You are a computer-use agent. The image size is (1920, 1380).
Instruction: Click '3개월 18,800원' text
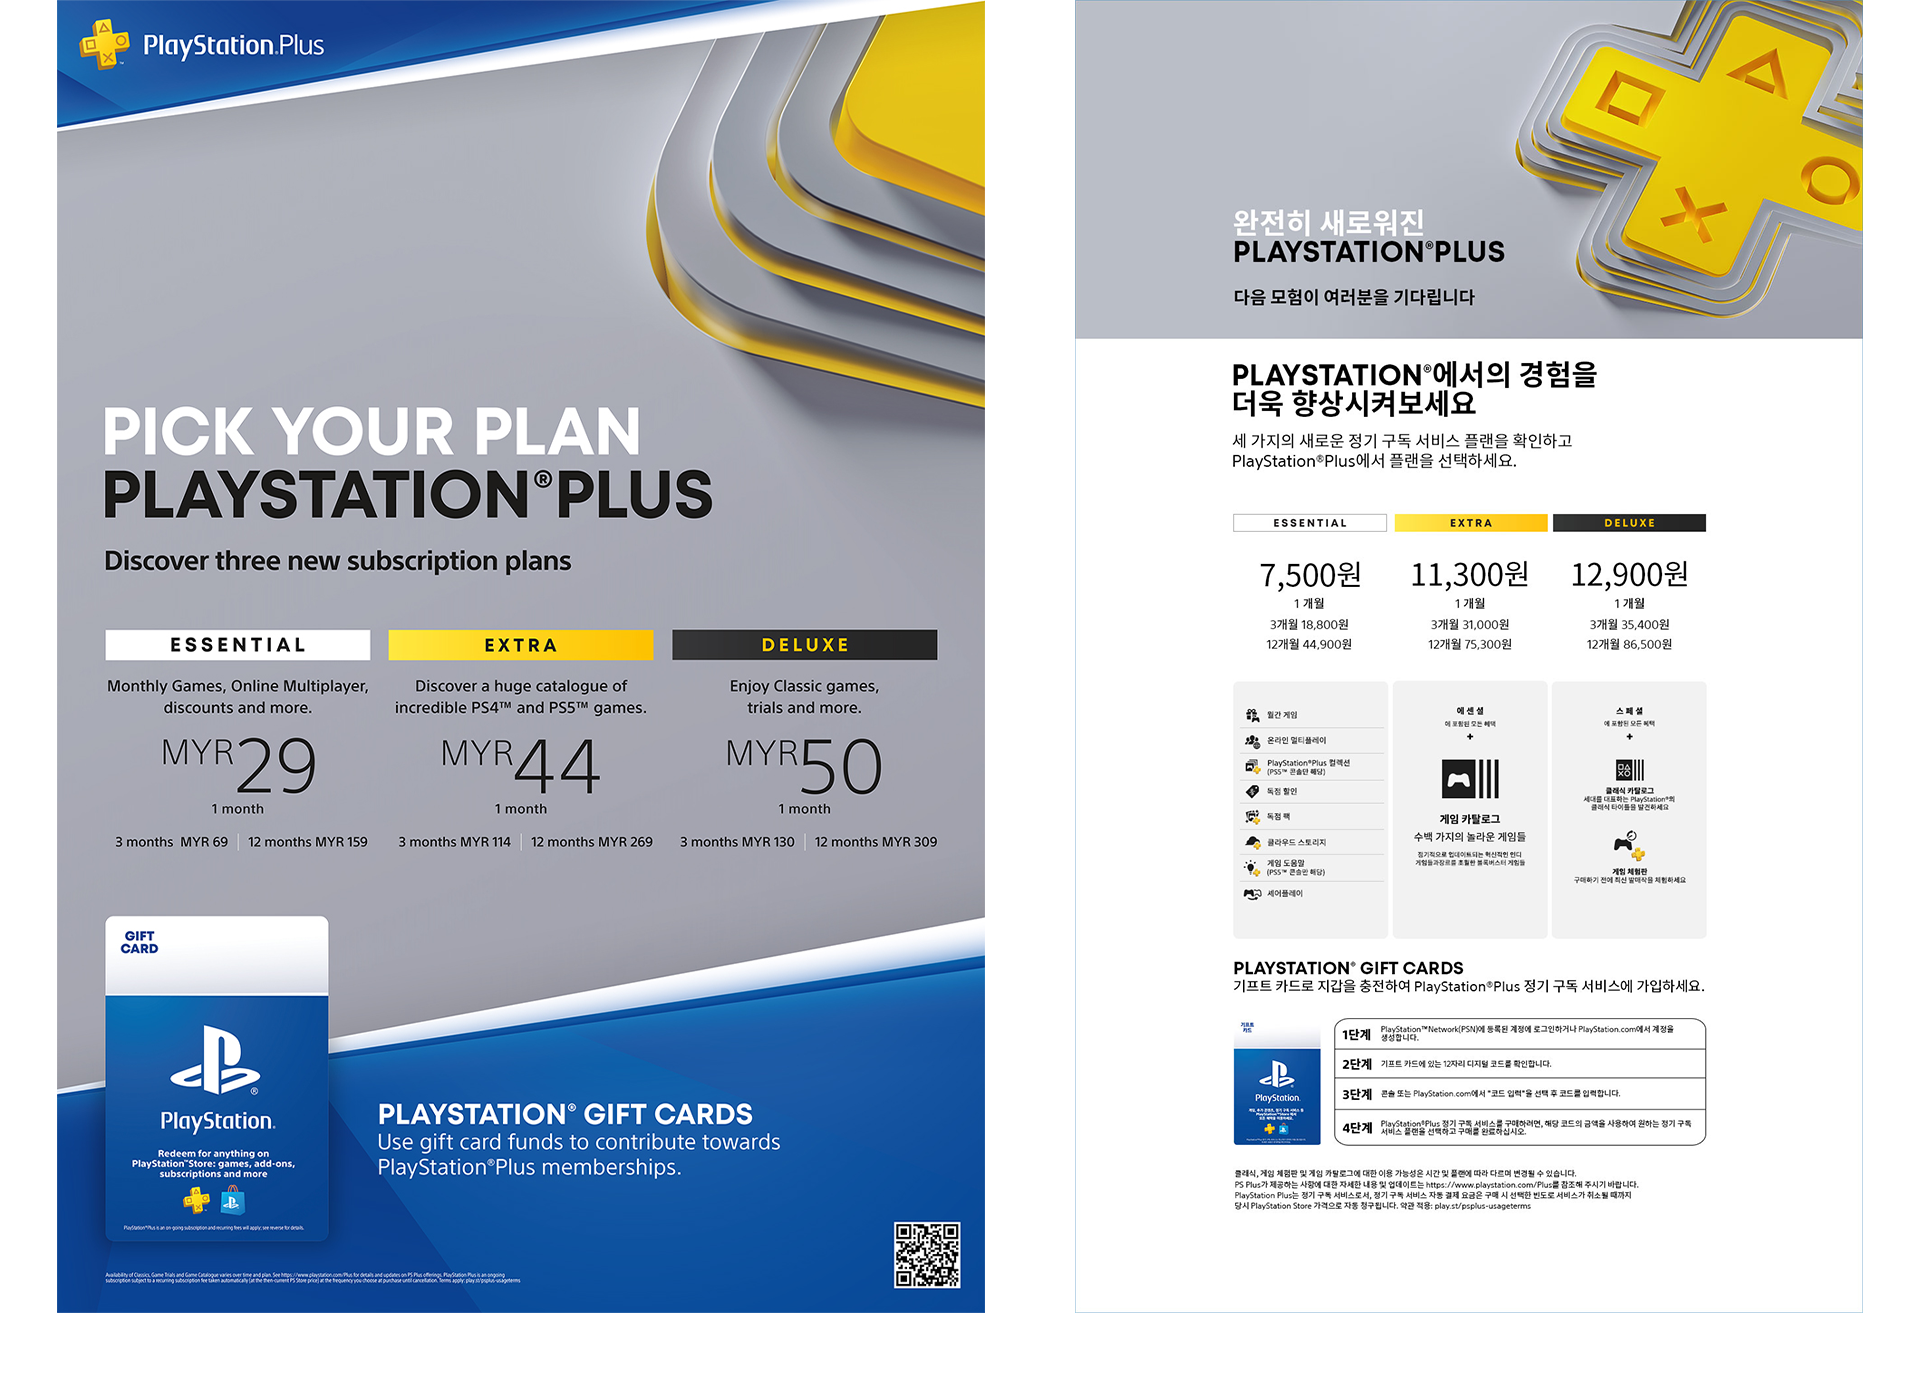click(1309, 625)
